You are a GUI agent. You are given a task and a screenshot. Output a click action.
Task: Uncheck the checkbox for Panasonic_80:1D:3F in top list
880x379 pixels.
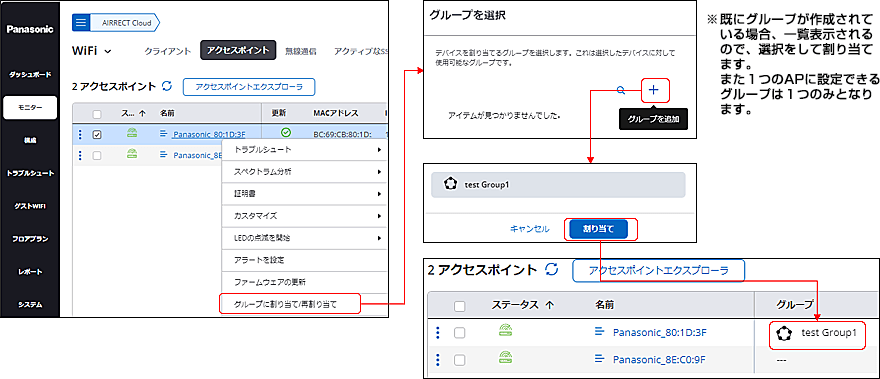point(97,135)
